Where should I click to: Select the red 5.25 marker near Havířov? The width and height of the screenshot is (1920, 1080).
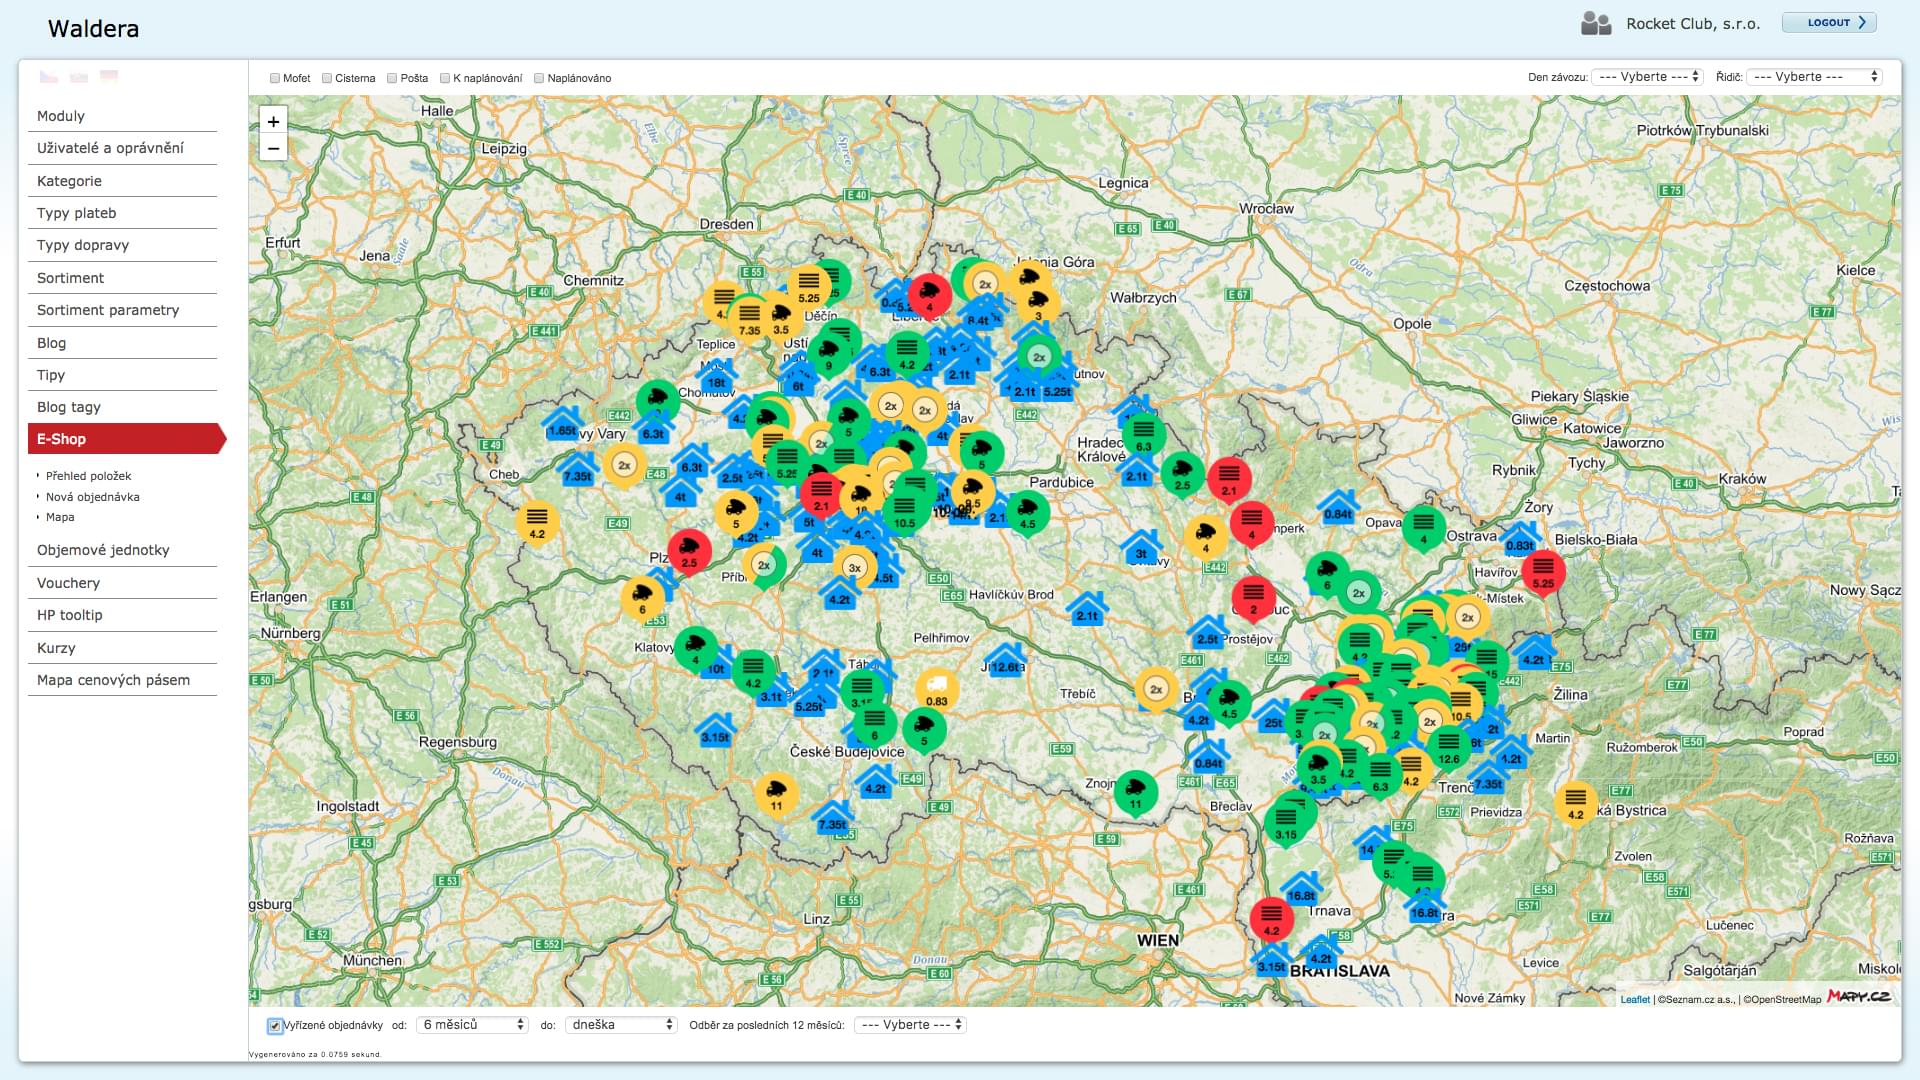pos(1544,572)
